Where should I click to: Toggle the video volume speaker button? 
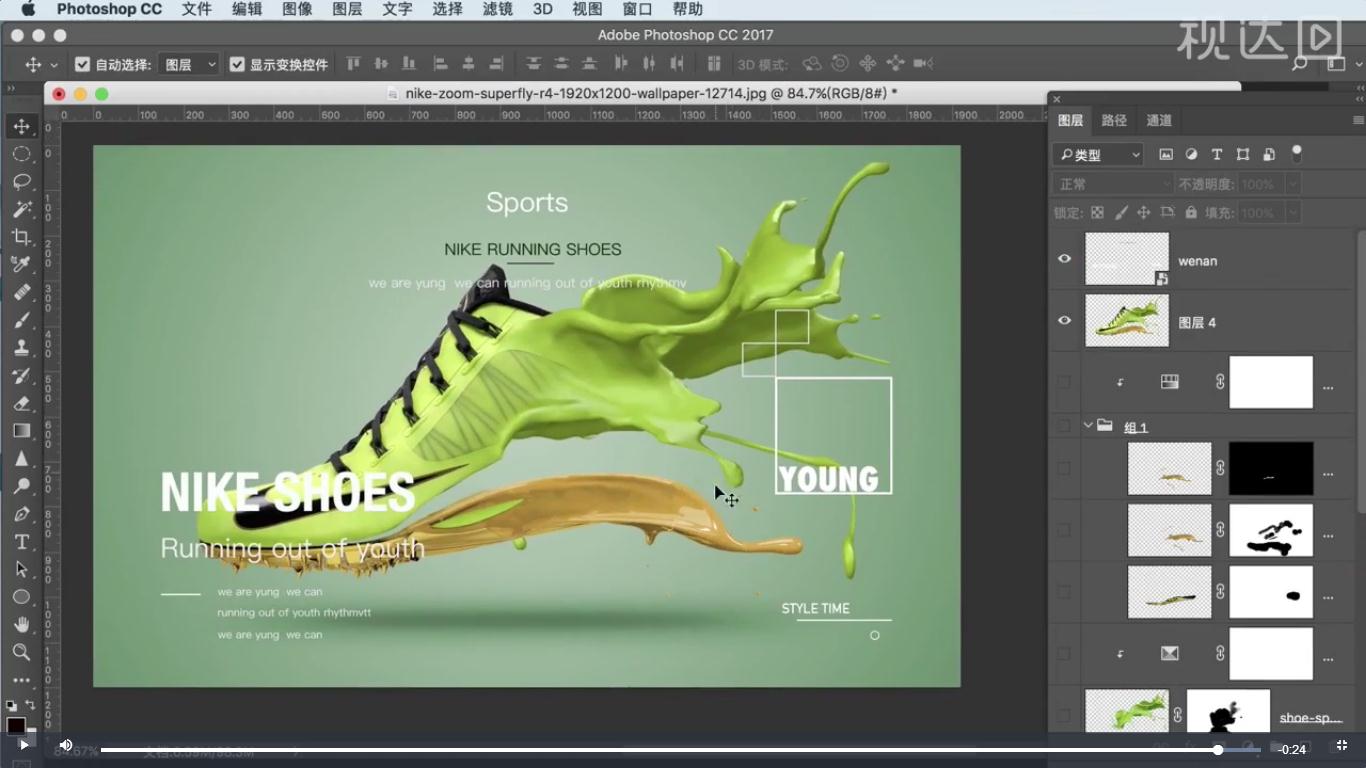click(x=66, y=745)
